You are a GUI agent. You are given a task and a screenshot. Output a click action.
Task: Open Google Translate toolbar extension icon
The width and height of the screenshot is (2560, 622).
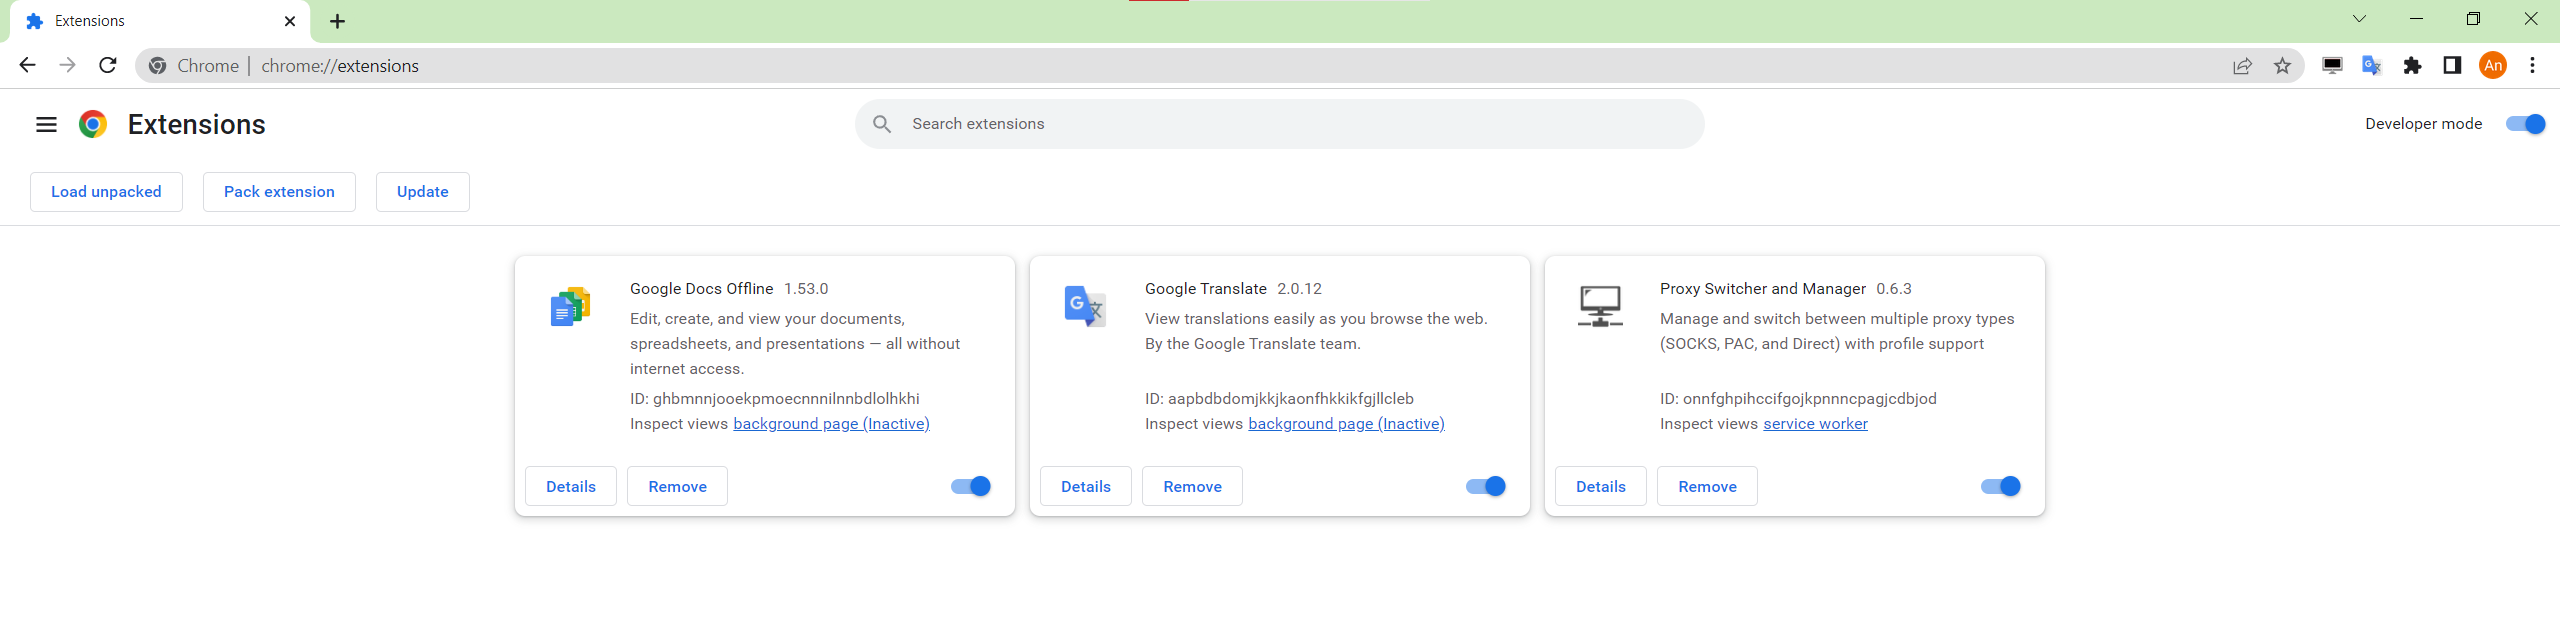tap(2372, 66)
